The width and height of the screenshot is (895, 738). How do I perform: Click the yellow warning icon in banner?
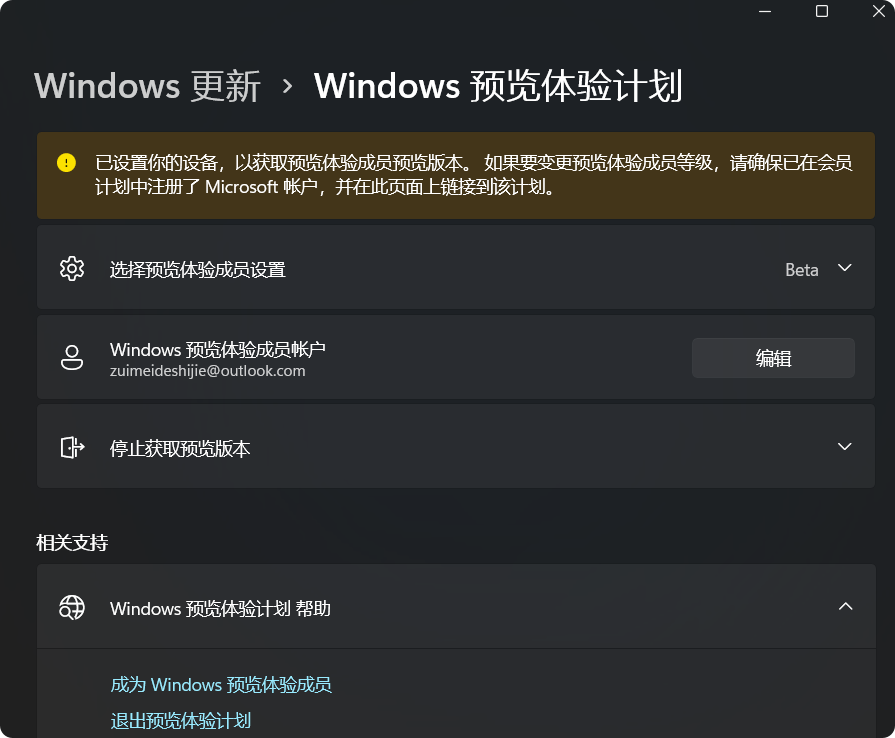click(66, 163)
